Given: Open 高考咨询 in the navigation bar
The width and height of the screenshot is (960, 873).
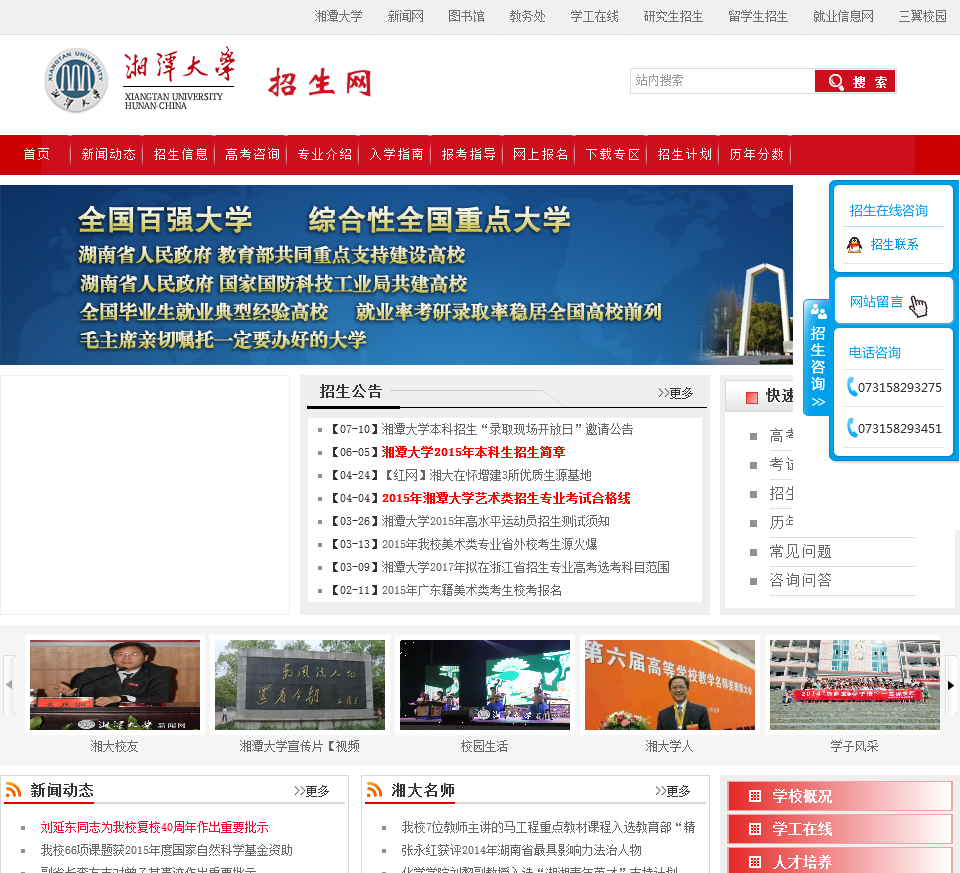Looking at the screenshot, I should 252,154.
